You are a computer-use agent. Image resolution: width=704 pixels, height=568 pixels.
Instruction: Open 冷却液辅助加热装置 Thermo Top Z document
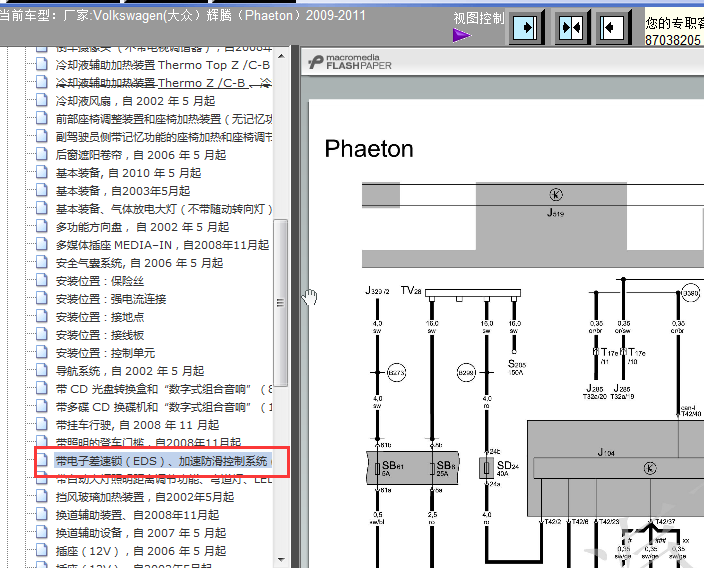[163, 65]
